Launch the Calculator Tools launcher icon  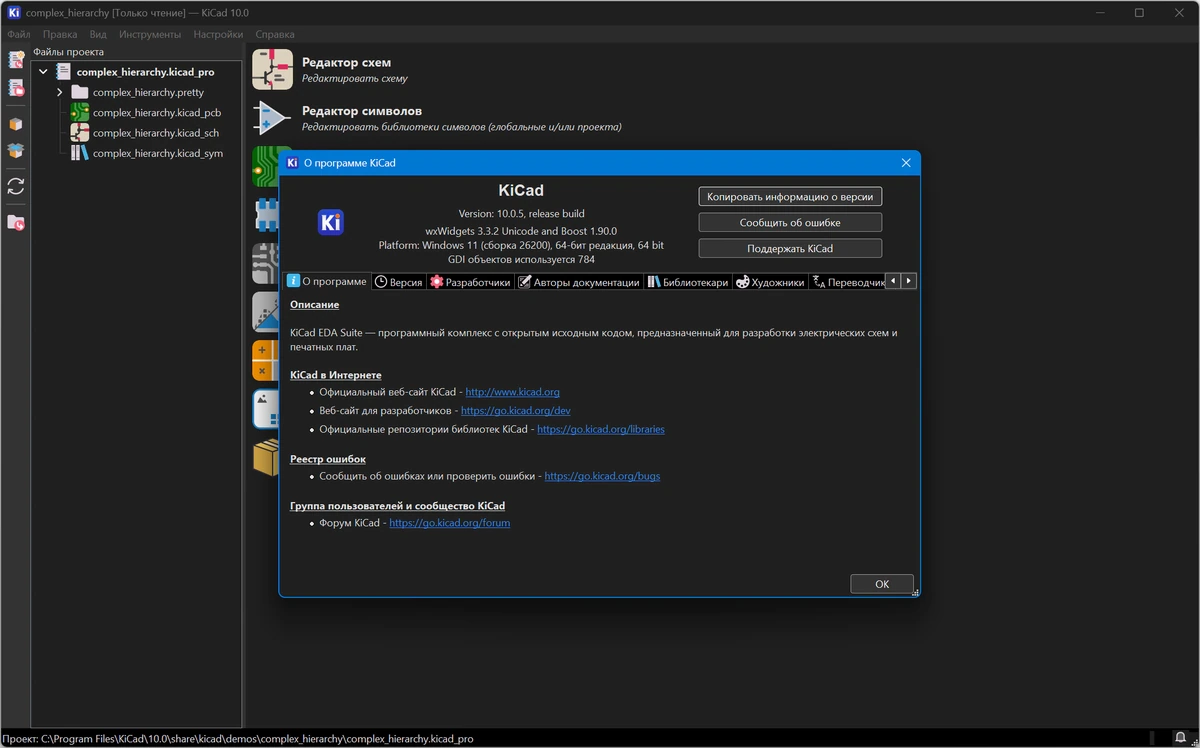point(264,360)
